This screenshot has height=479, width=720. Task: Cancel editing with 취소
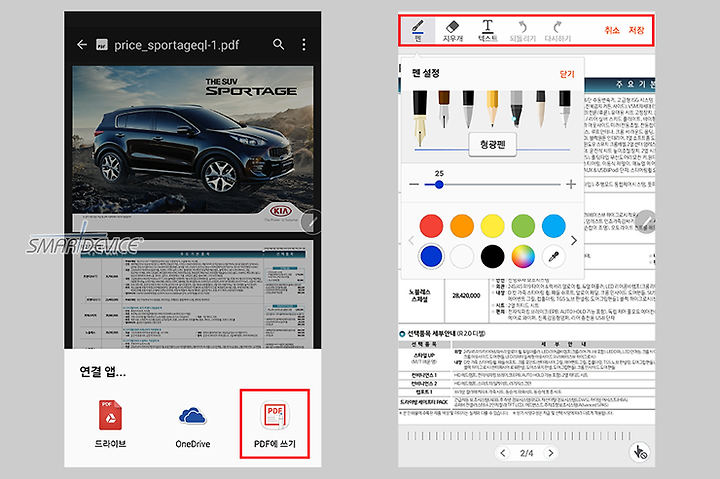coord(612,30)
